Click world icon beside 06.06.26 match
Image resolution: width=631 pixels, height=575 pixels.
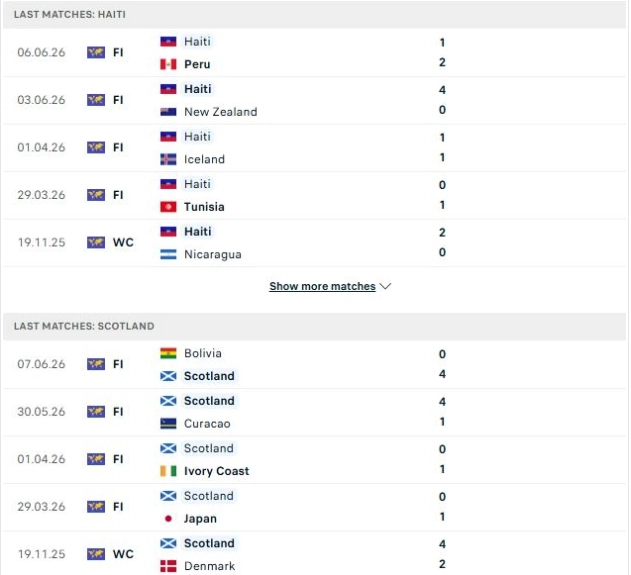coord(96,52)
